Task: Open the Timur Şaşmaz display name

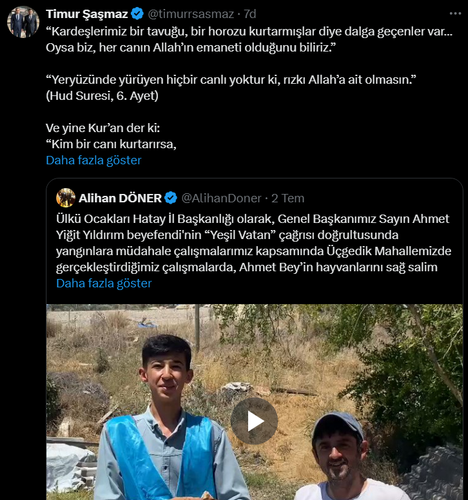Action: pos(87,14)
